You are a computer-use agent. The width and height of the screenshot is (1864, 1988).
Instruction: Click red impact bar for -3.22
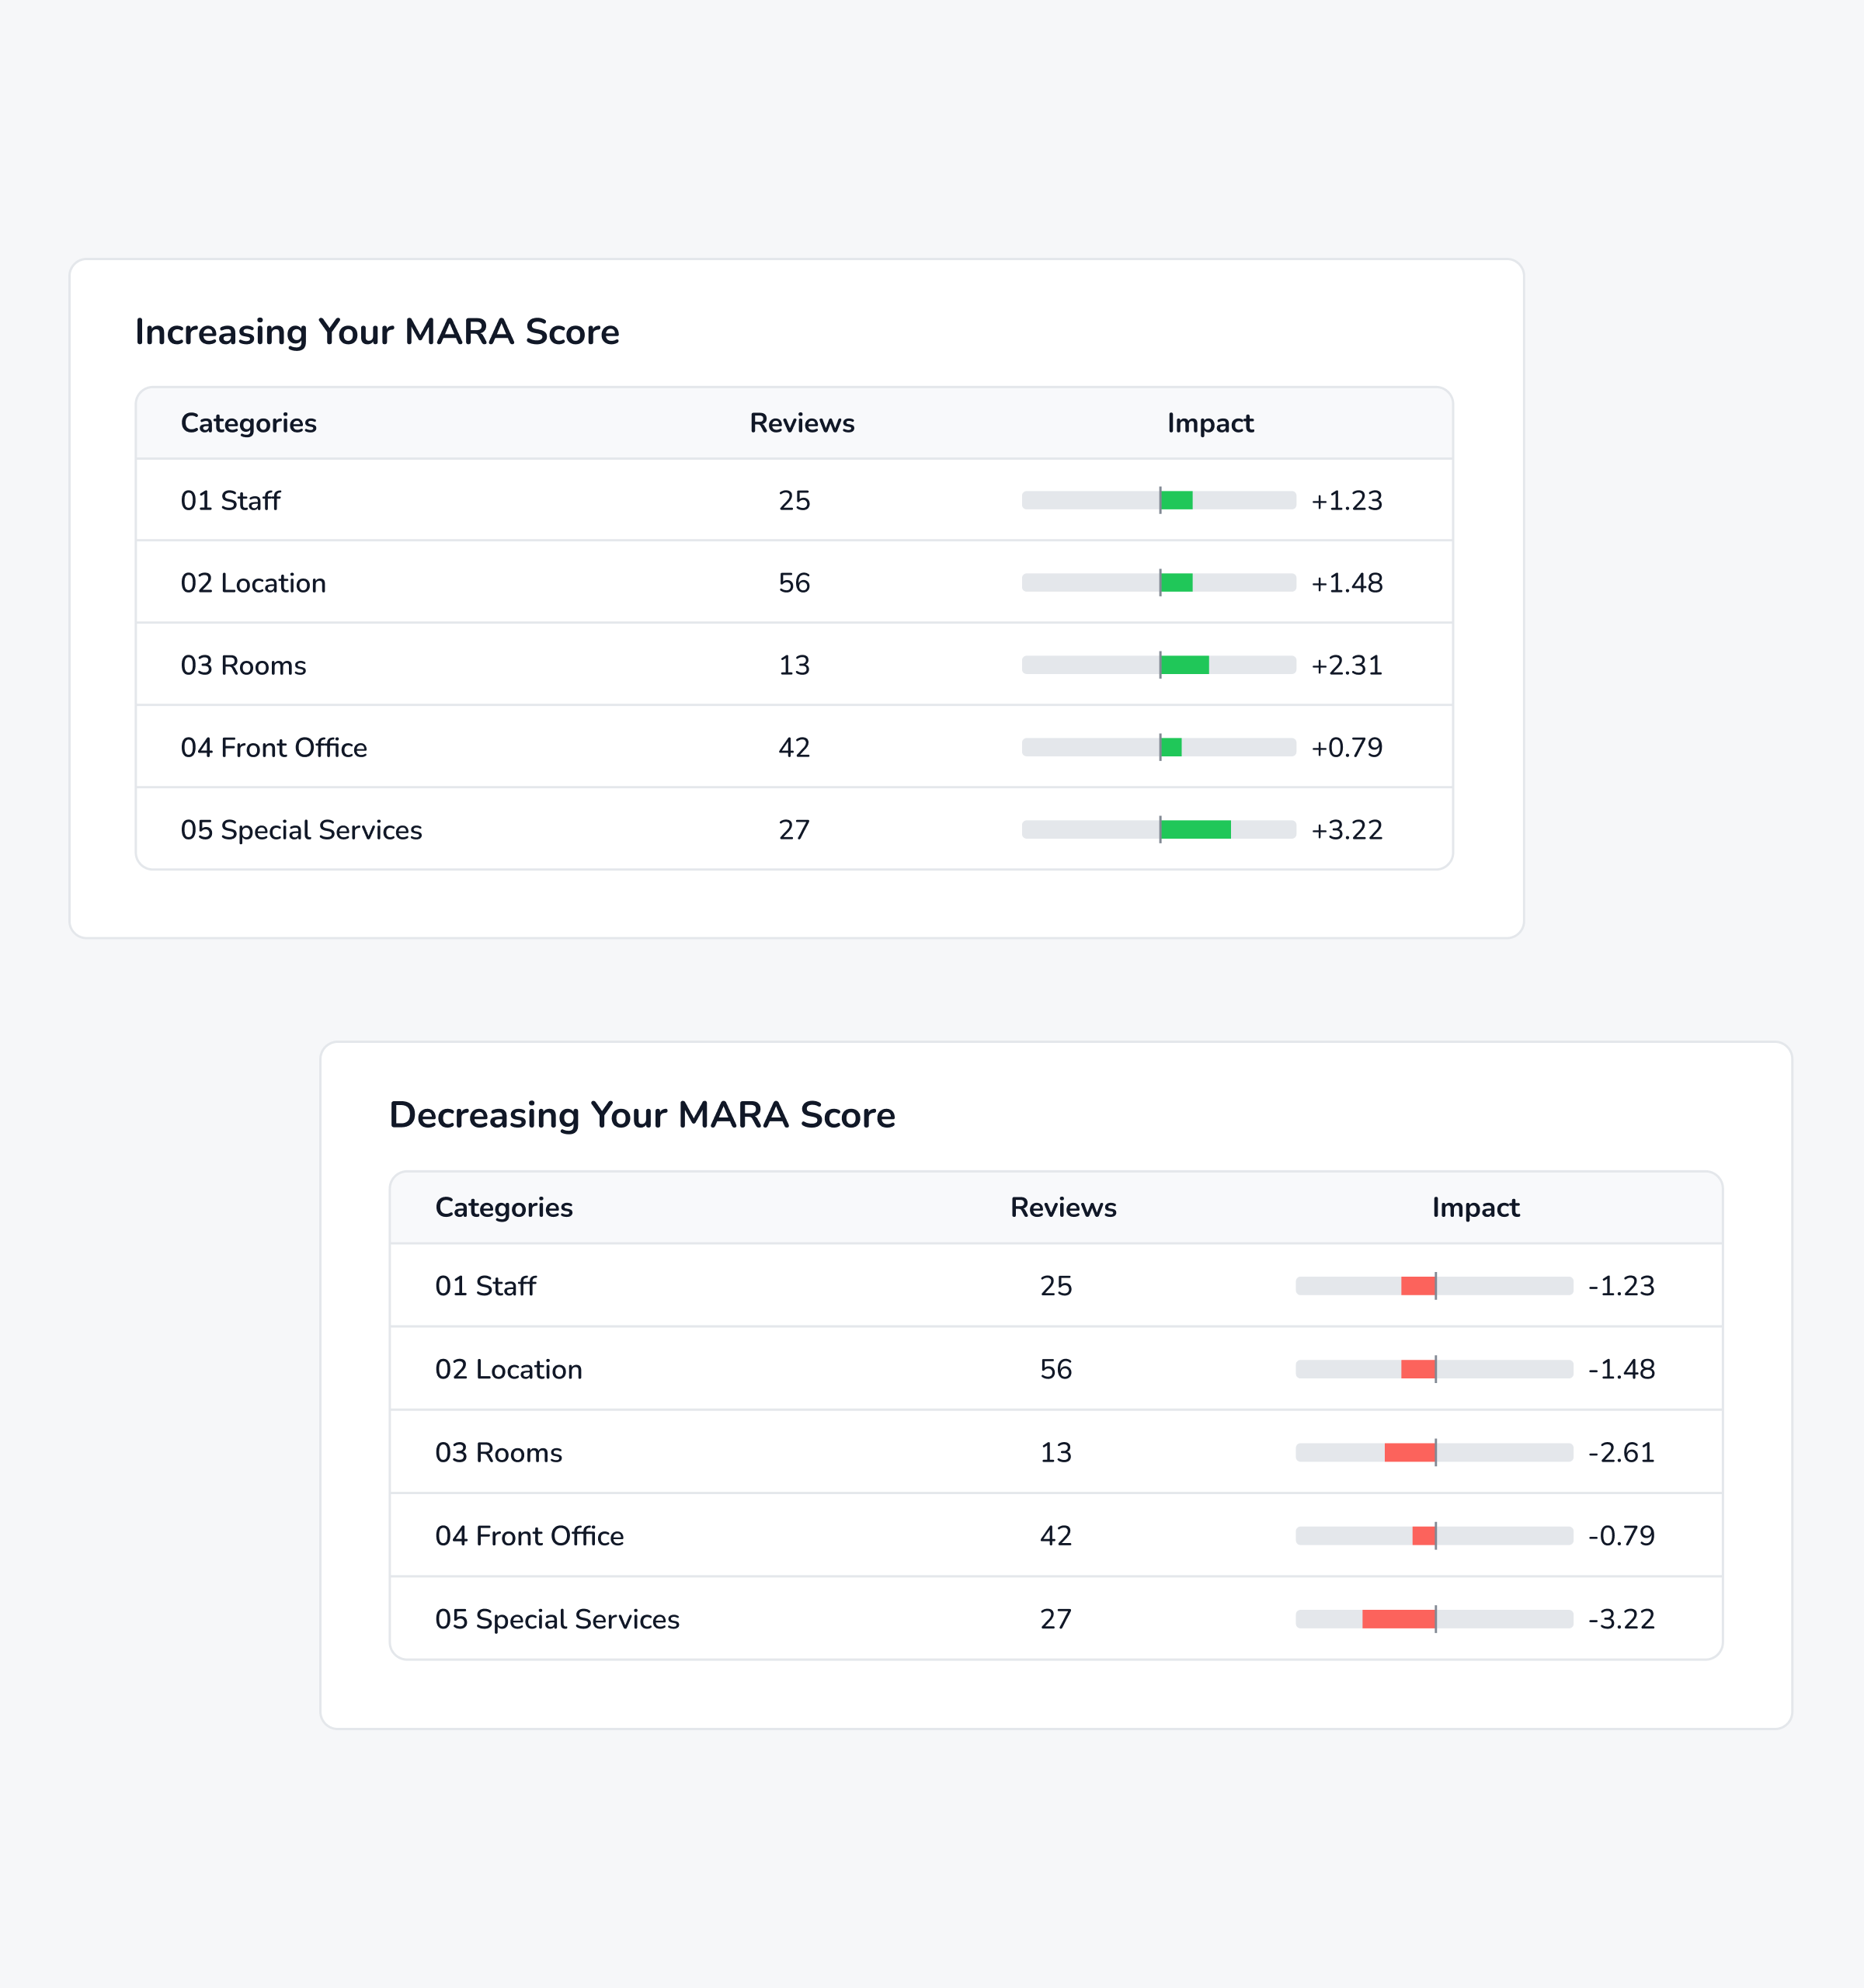pos(1399,1619)
